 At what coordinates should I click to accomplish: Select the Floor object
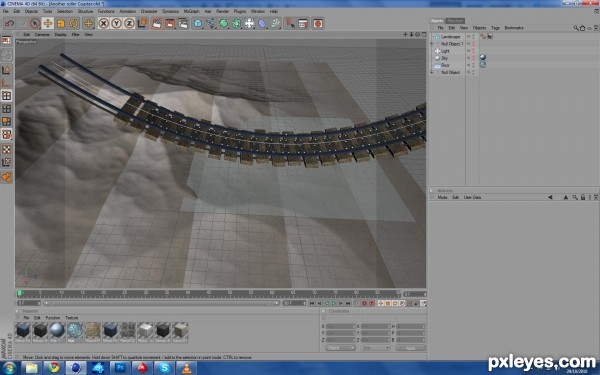445,65
